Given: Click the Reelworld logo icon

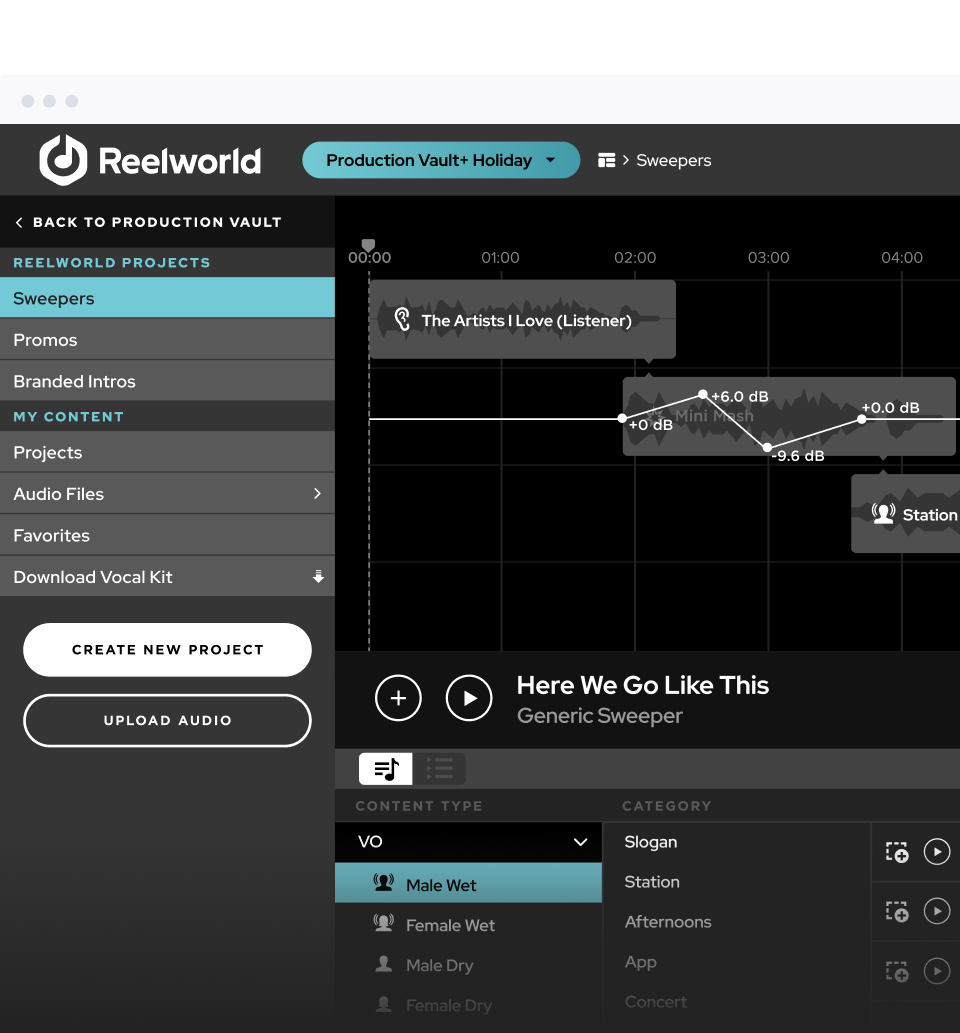Looking at the screenshot, I should coord(63,160).
